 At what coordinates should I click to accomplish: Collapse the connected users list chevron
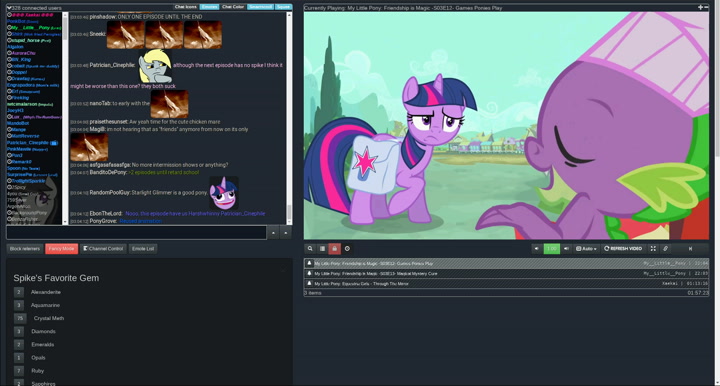[9, 8]
